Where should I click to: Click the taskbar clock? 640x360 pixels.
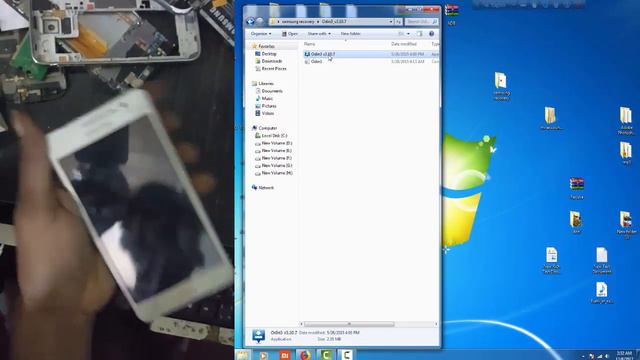point(624,355)
